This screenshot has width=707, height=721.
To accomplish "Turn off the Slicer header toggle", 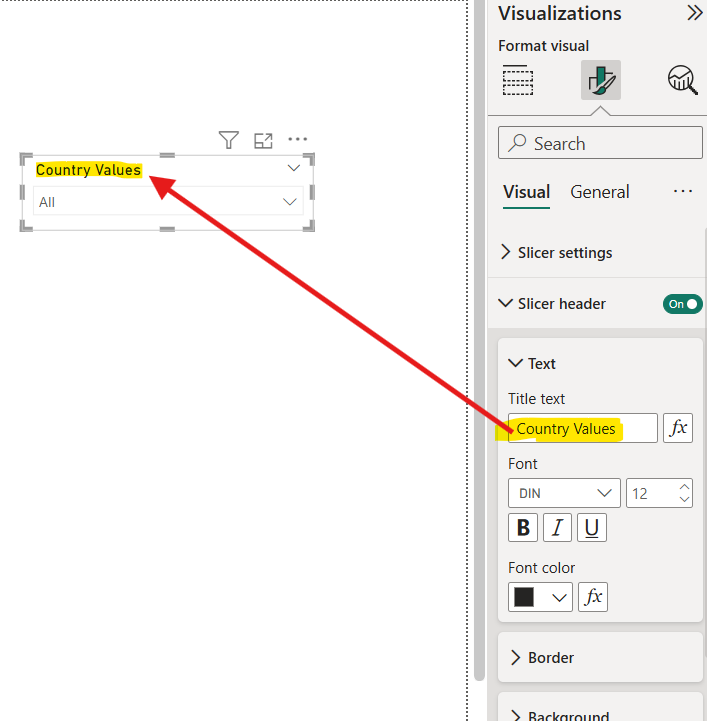I will click(682, 304).
